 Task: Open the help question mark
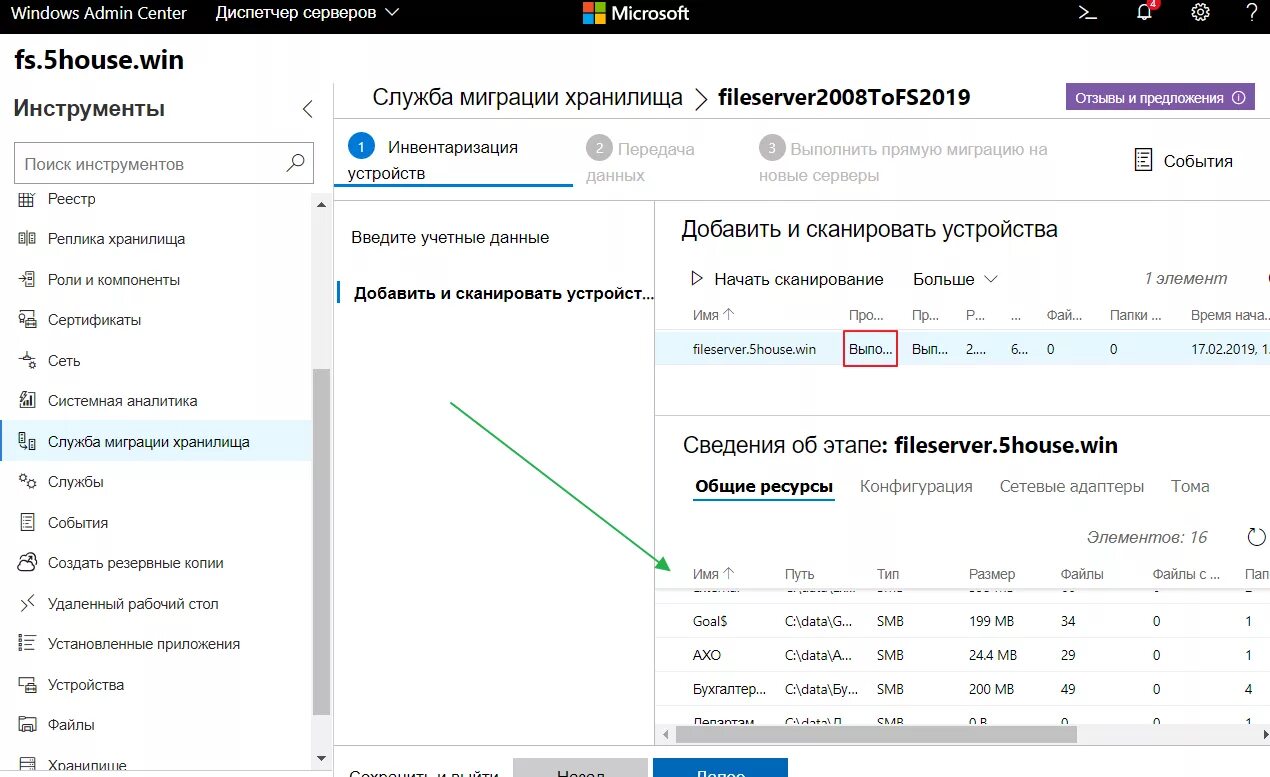point(1251,13)
